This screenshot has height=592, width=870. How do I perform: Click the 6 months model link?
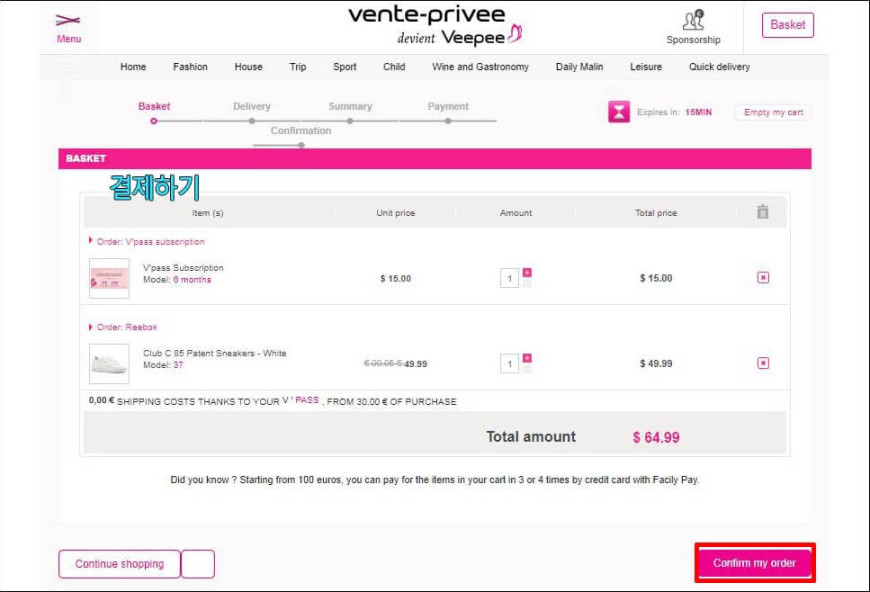point(192,280)
